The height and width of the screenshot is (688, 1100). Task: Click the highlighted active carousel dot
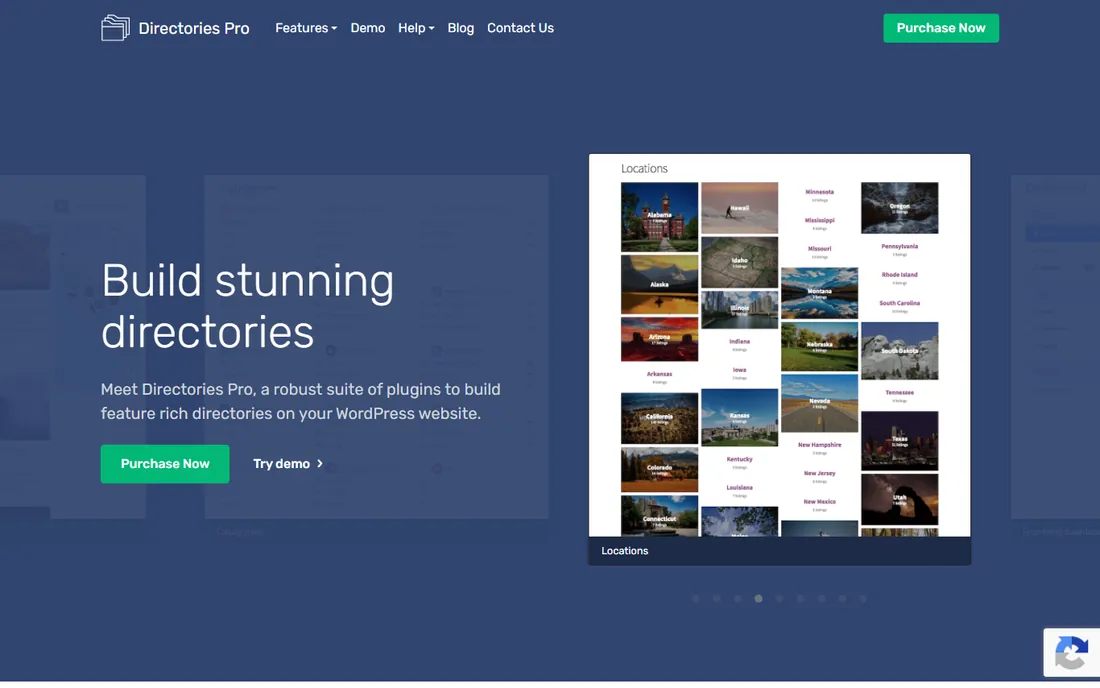pyautogui.click(x=758, y=598)
